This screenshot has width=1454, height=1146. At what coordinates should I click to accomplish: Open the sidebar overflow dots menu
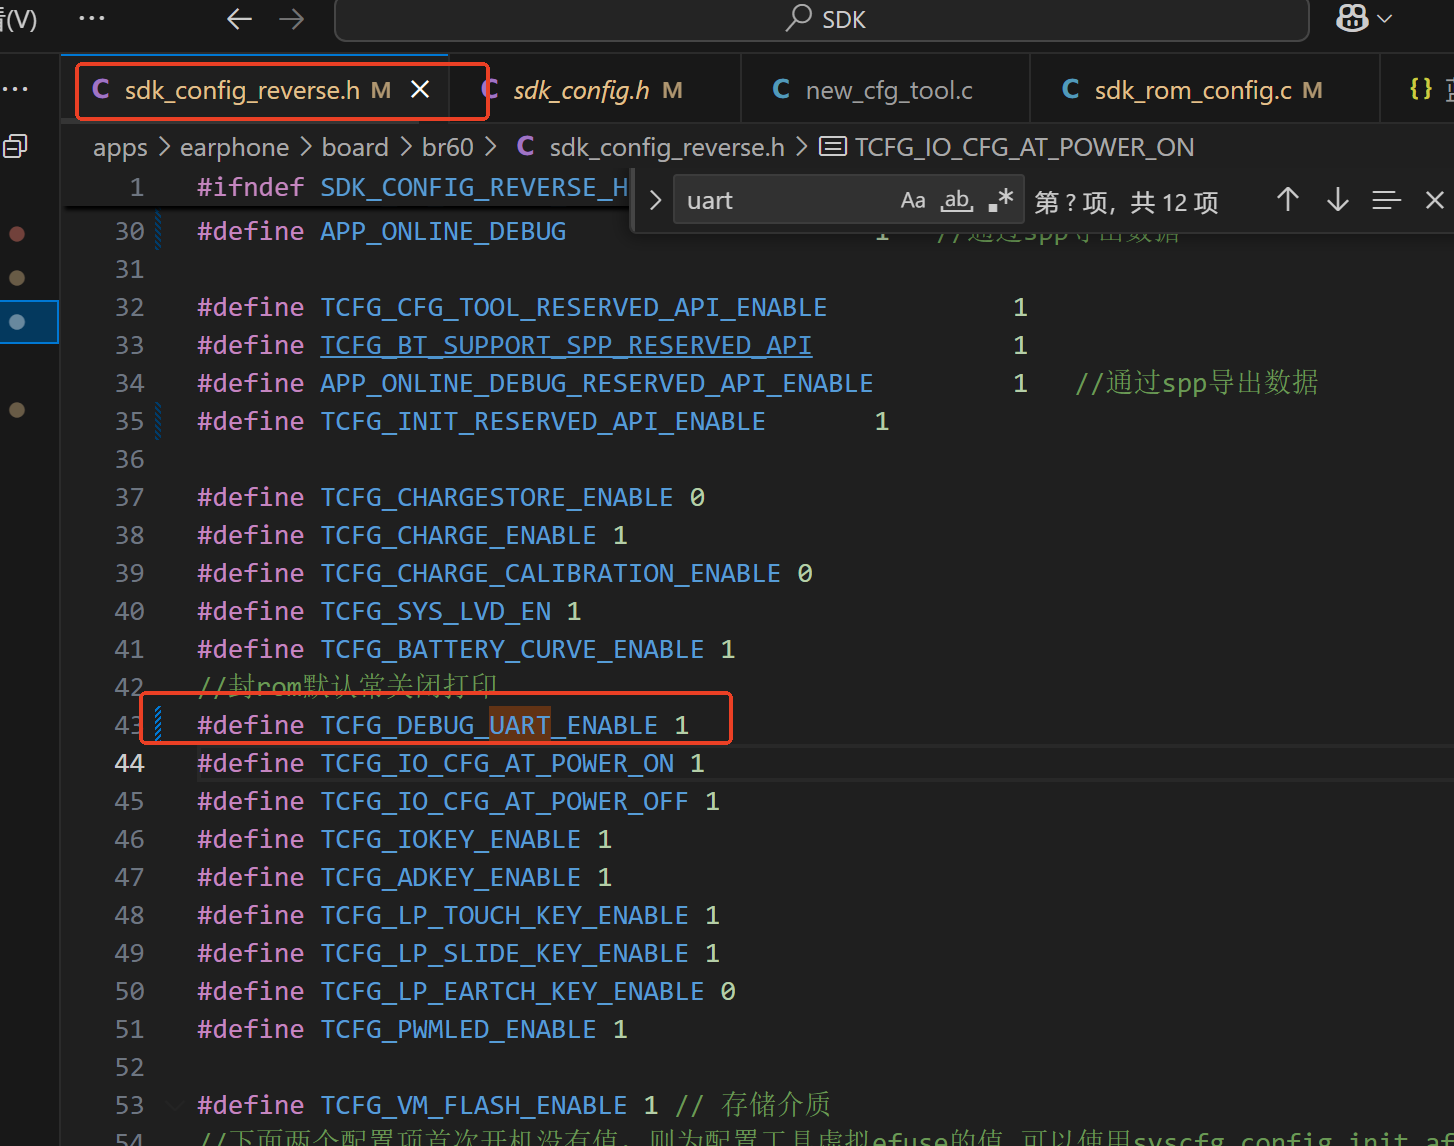tap(16, 90)
